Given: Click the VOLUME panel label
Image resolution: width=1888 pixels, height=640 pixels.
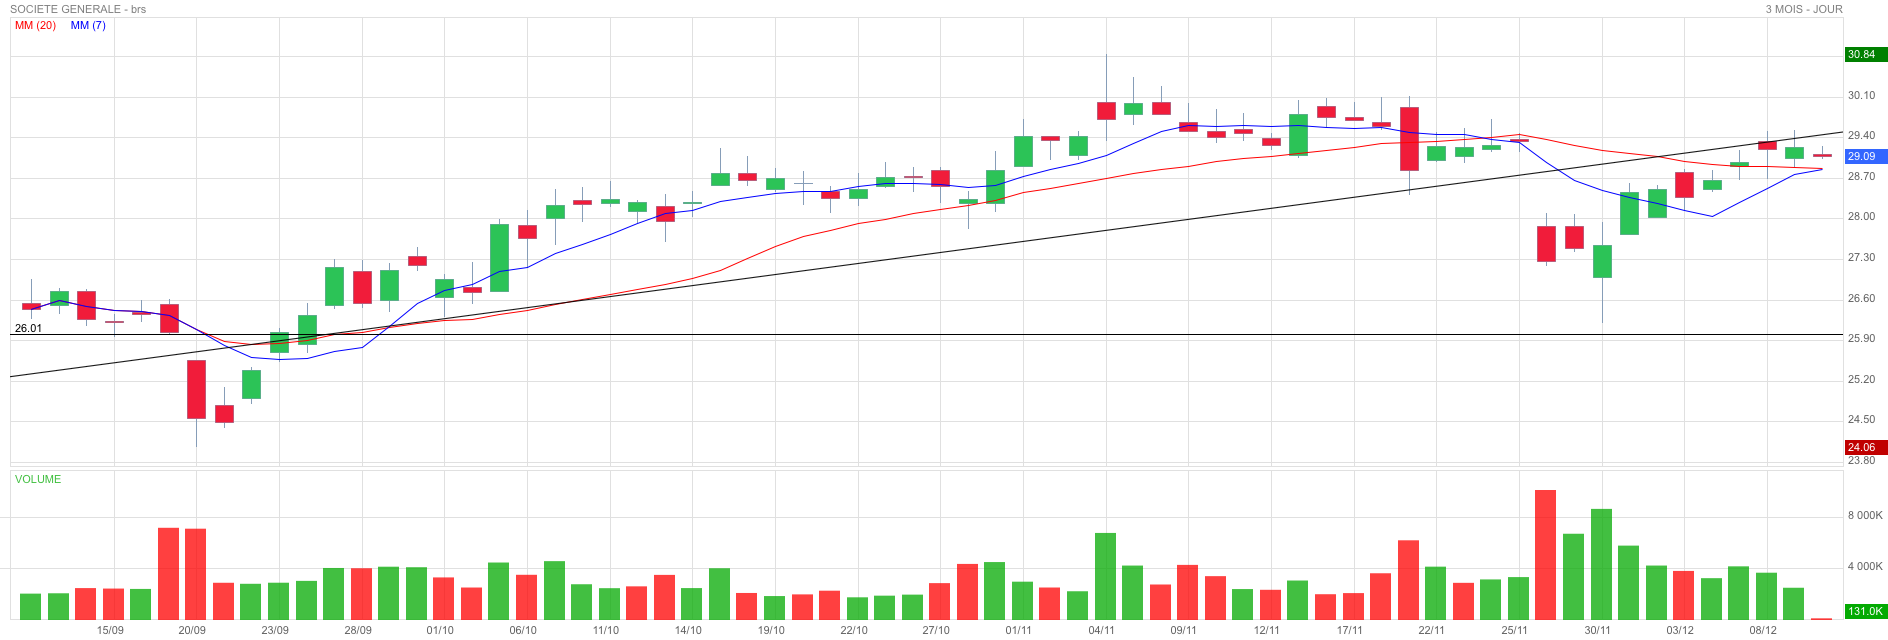Looking at the screenshot, I should (x=38, y=479).
